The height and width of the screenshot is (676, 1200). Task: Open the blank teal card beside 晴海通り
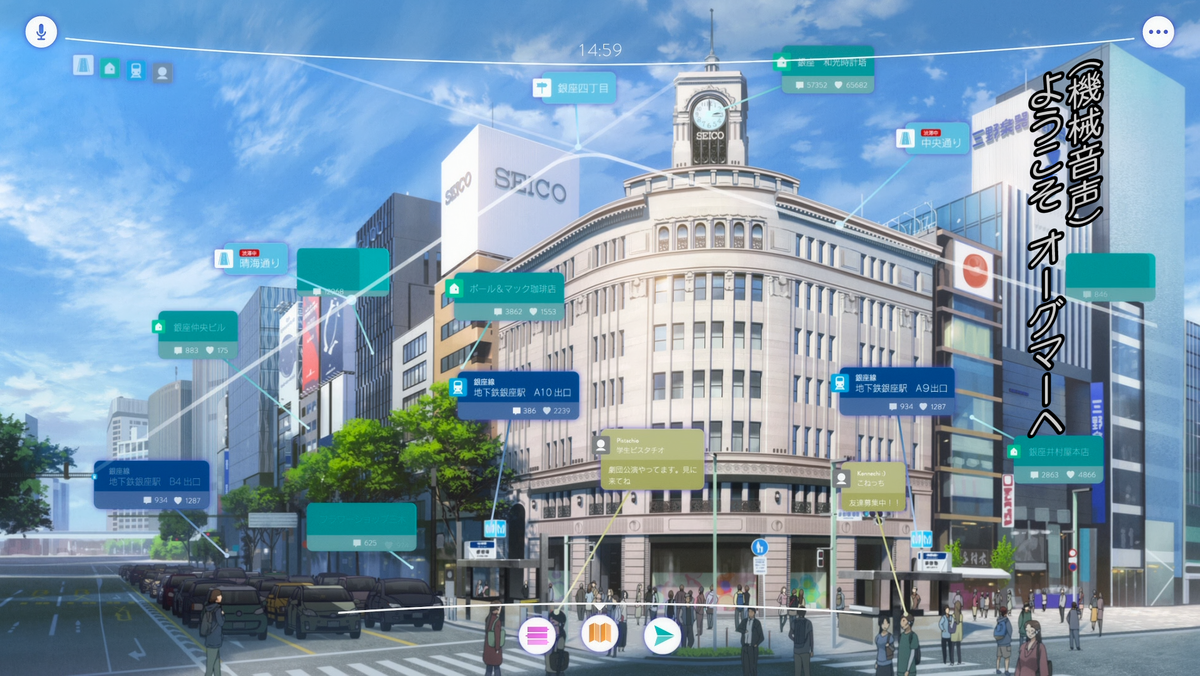pyautogui.click(x=343, y=272)
